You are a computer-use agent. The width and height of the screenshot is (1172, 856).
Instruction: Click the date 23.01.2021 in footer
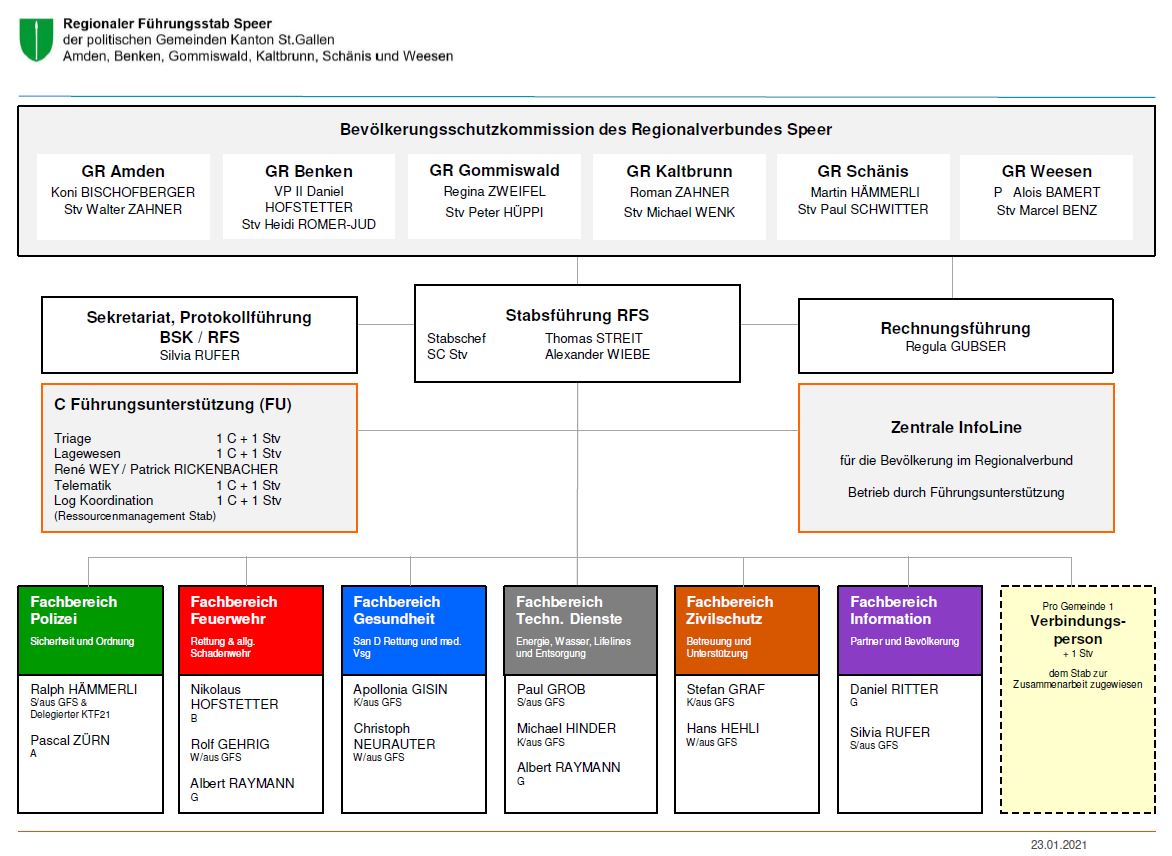(x=1058, y=845)
